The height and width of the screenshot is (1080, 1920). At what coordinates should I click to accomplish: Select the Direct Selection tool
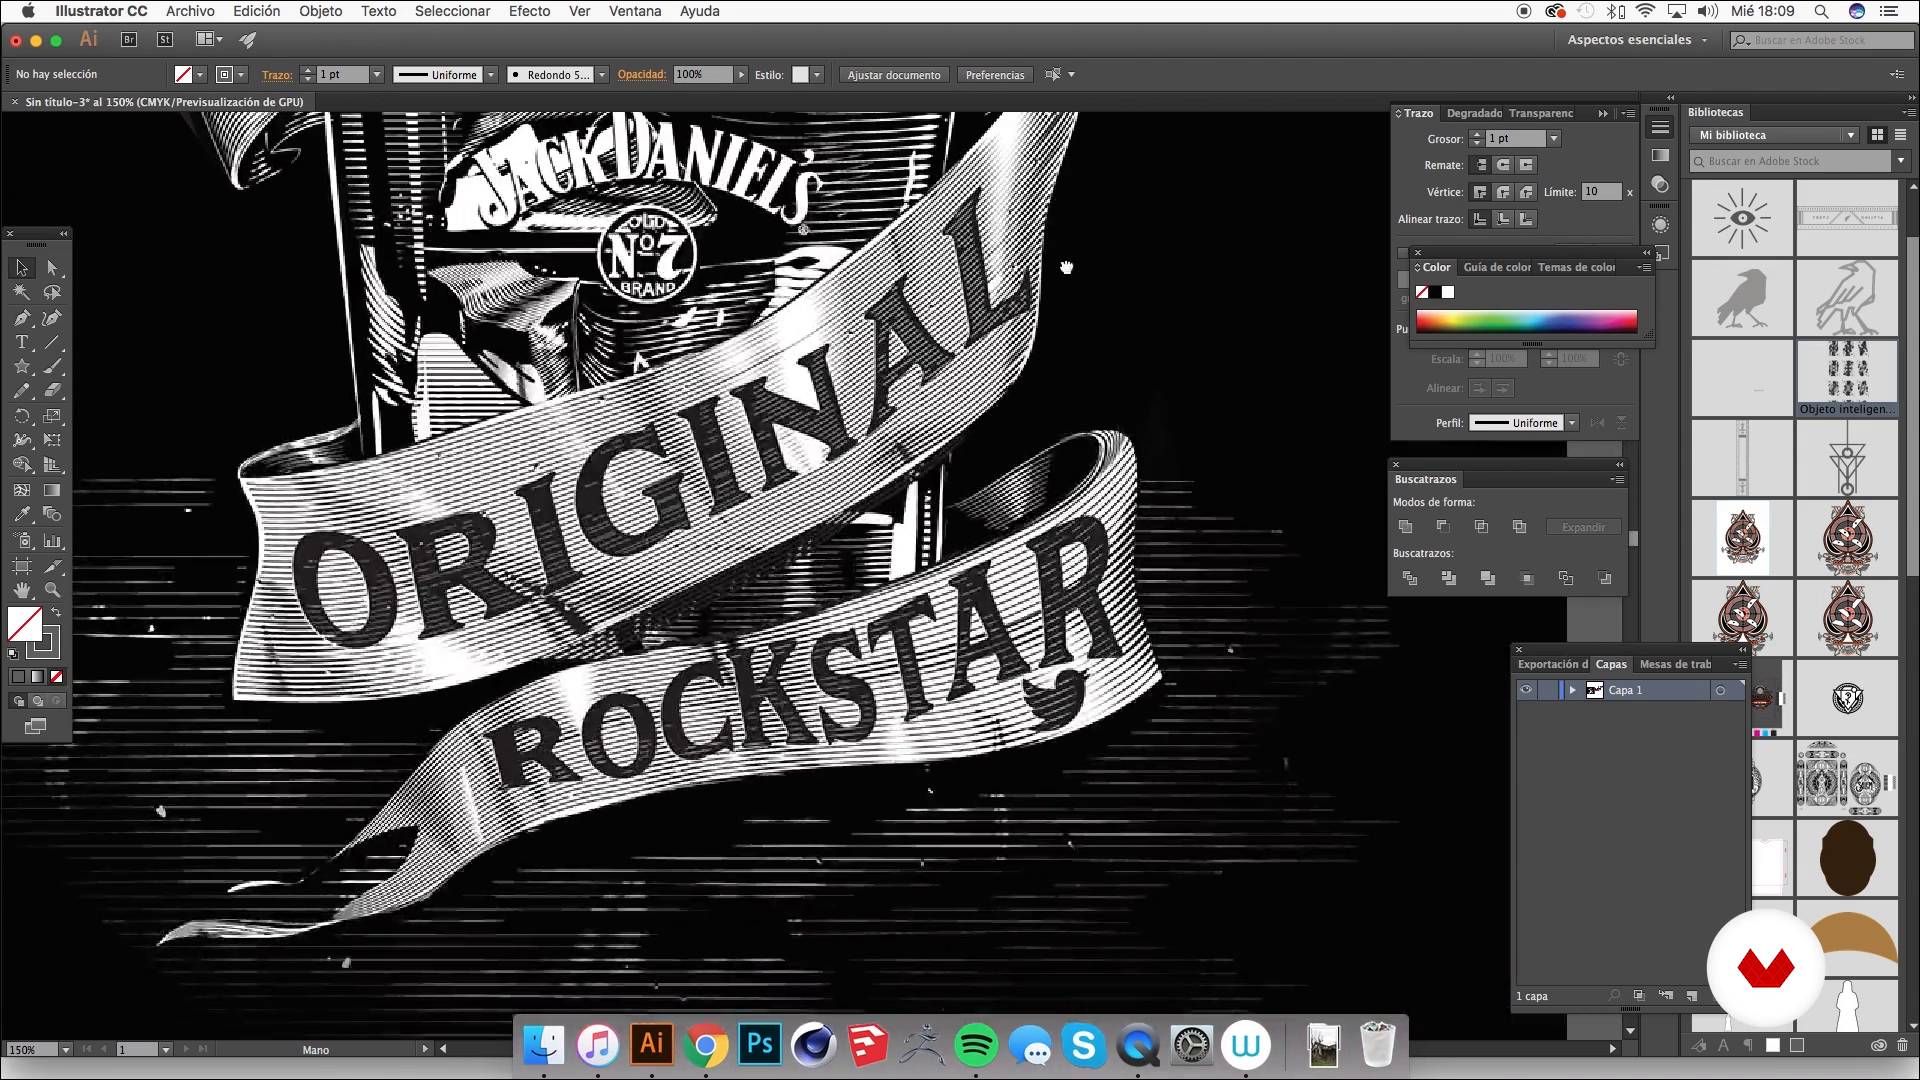[52, 268]
